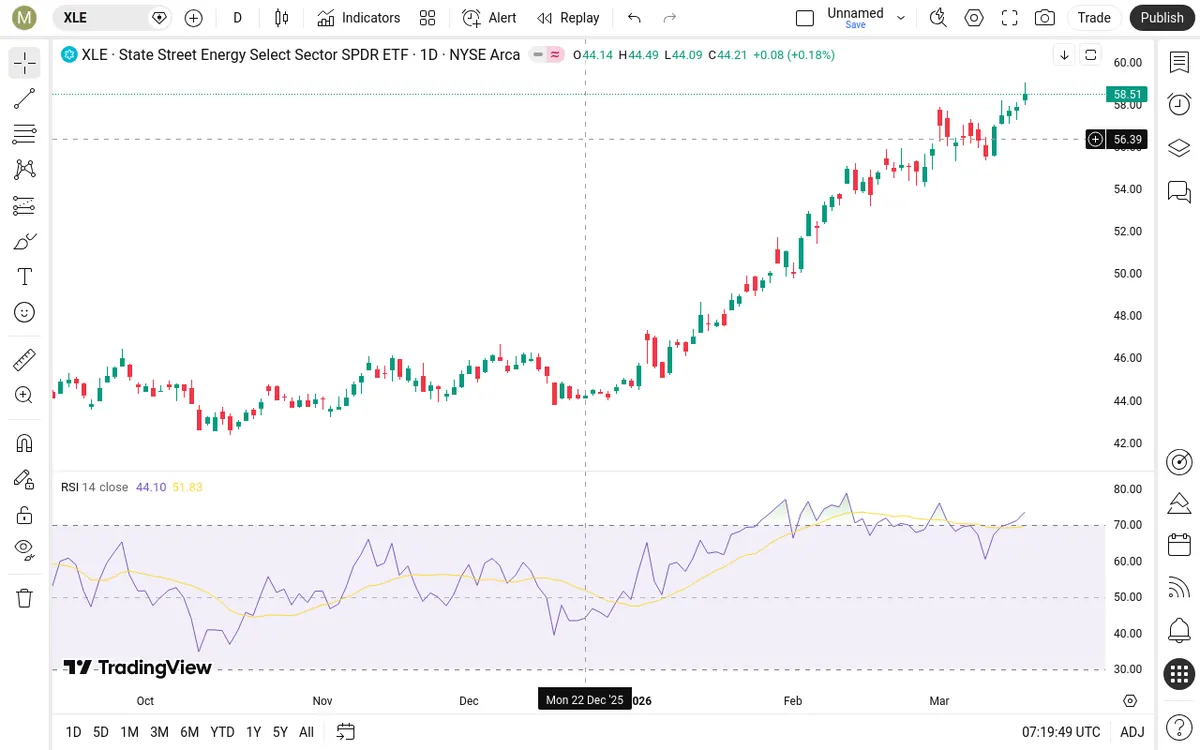Click the price label plus button at 56.39
This screenshot has width=1200, height=750.
pyautogui.click(x=1096, y=140)
